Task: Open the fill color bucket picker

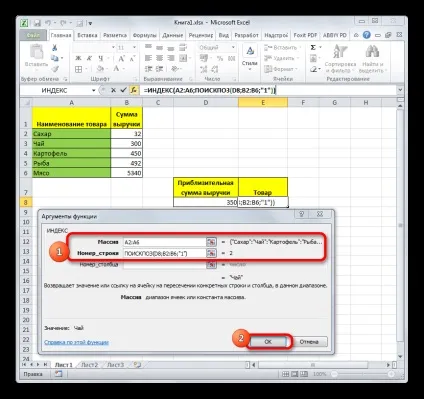Action: [x=100, y=69]
